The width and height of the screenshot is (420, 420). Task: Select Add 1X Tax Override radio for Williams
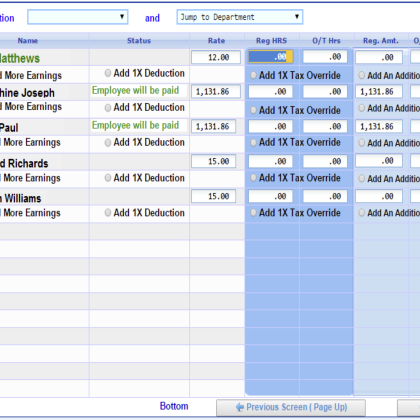(253, 213)
